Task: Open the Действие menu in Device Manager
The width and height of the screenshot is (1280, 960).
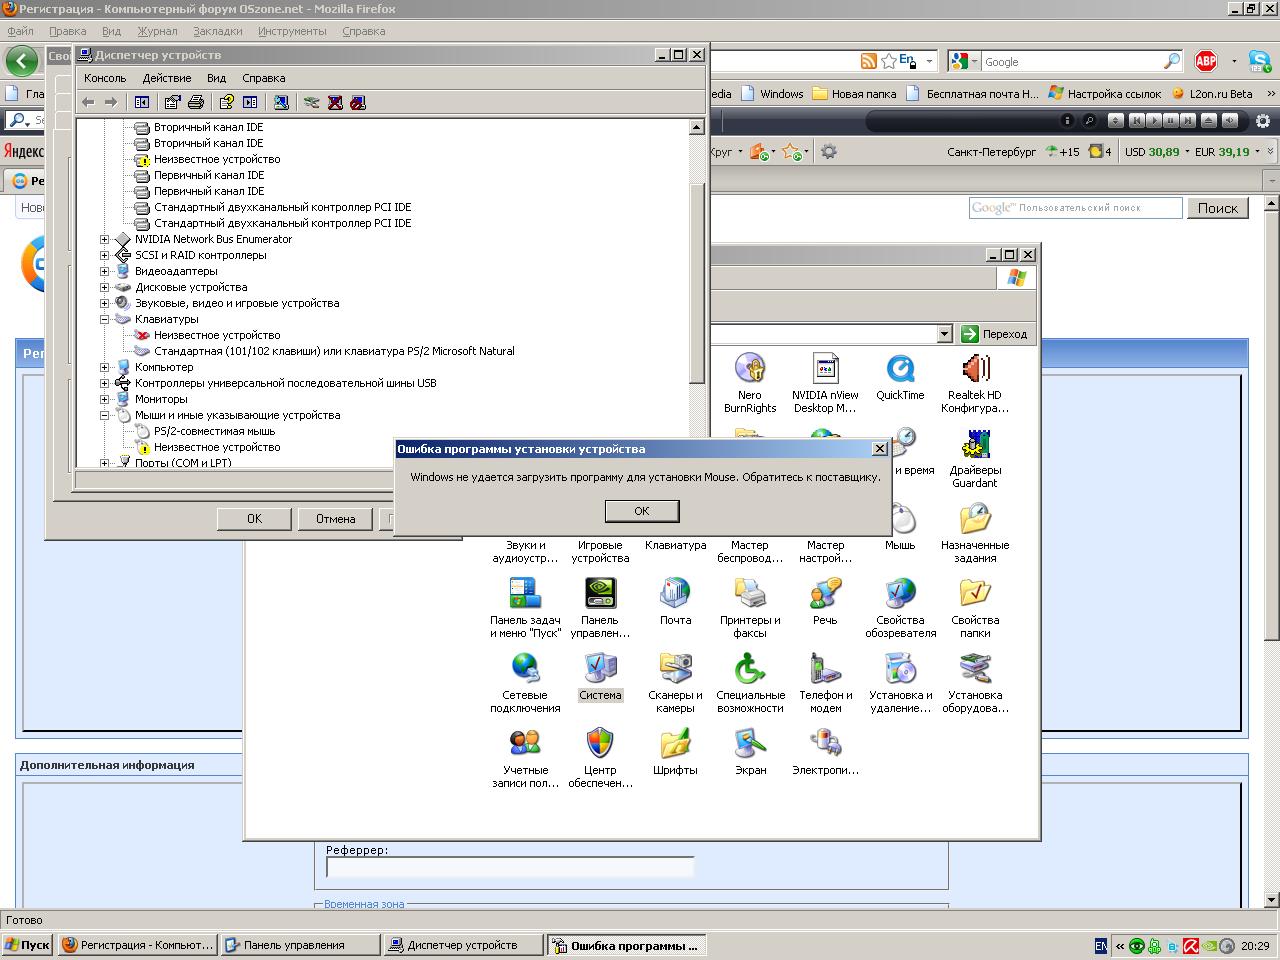Action: point(166,78)
